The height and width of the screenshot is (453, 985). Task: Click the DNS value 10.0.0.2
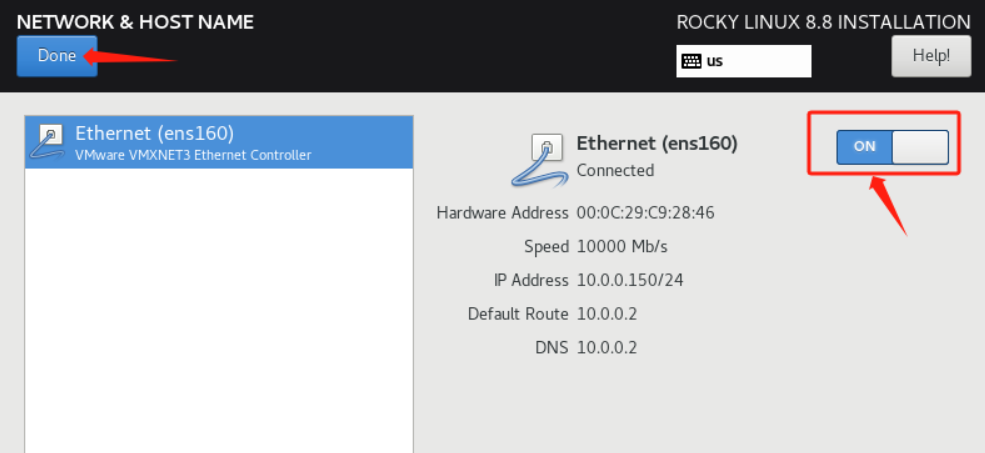point(607,348)
